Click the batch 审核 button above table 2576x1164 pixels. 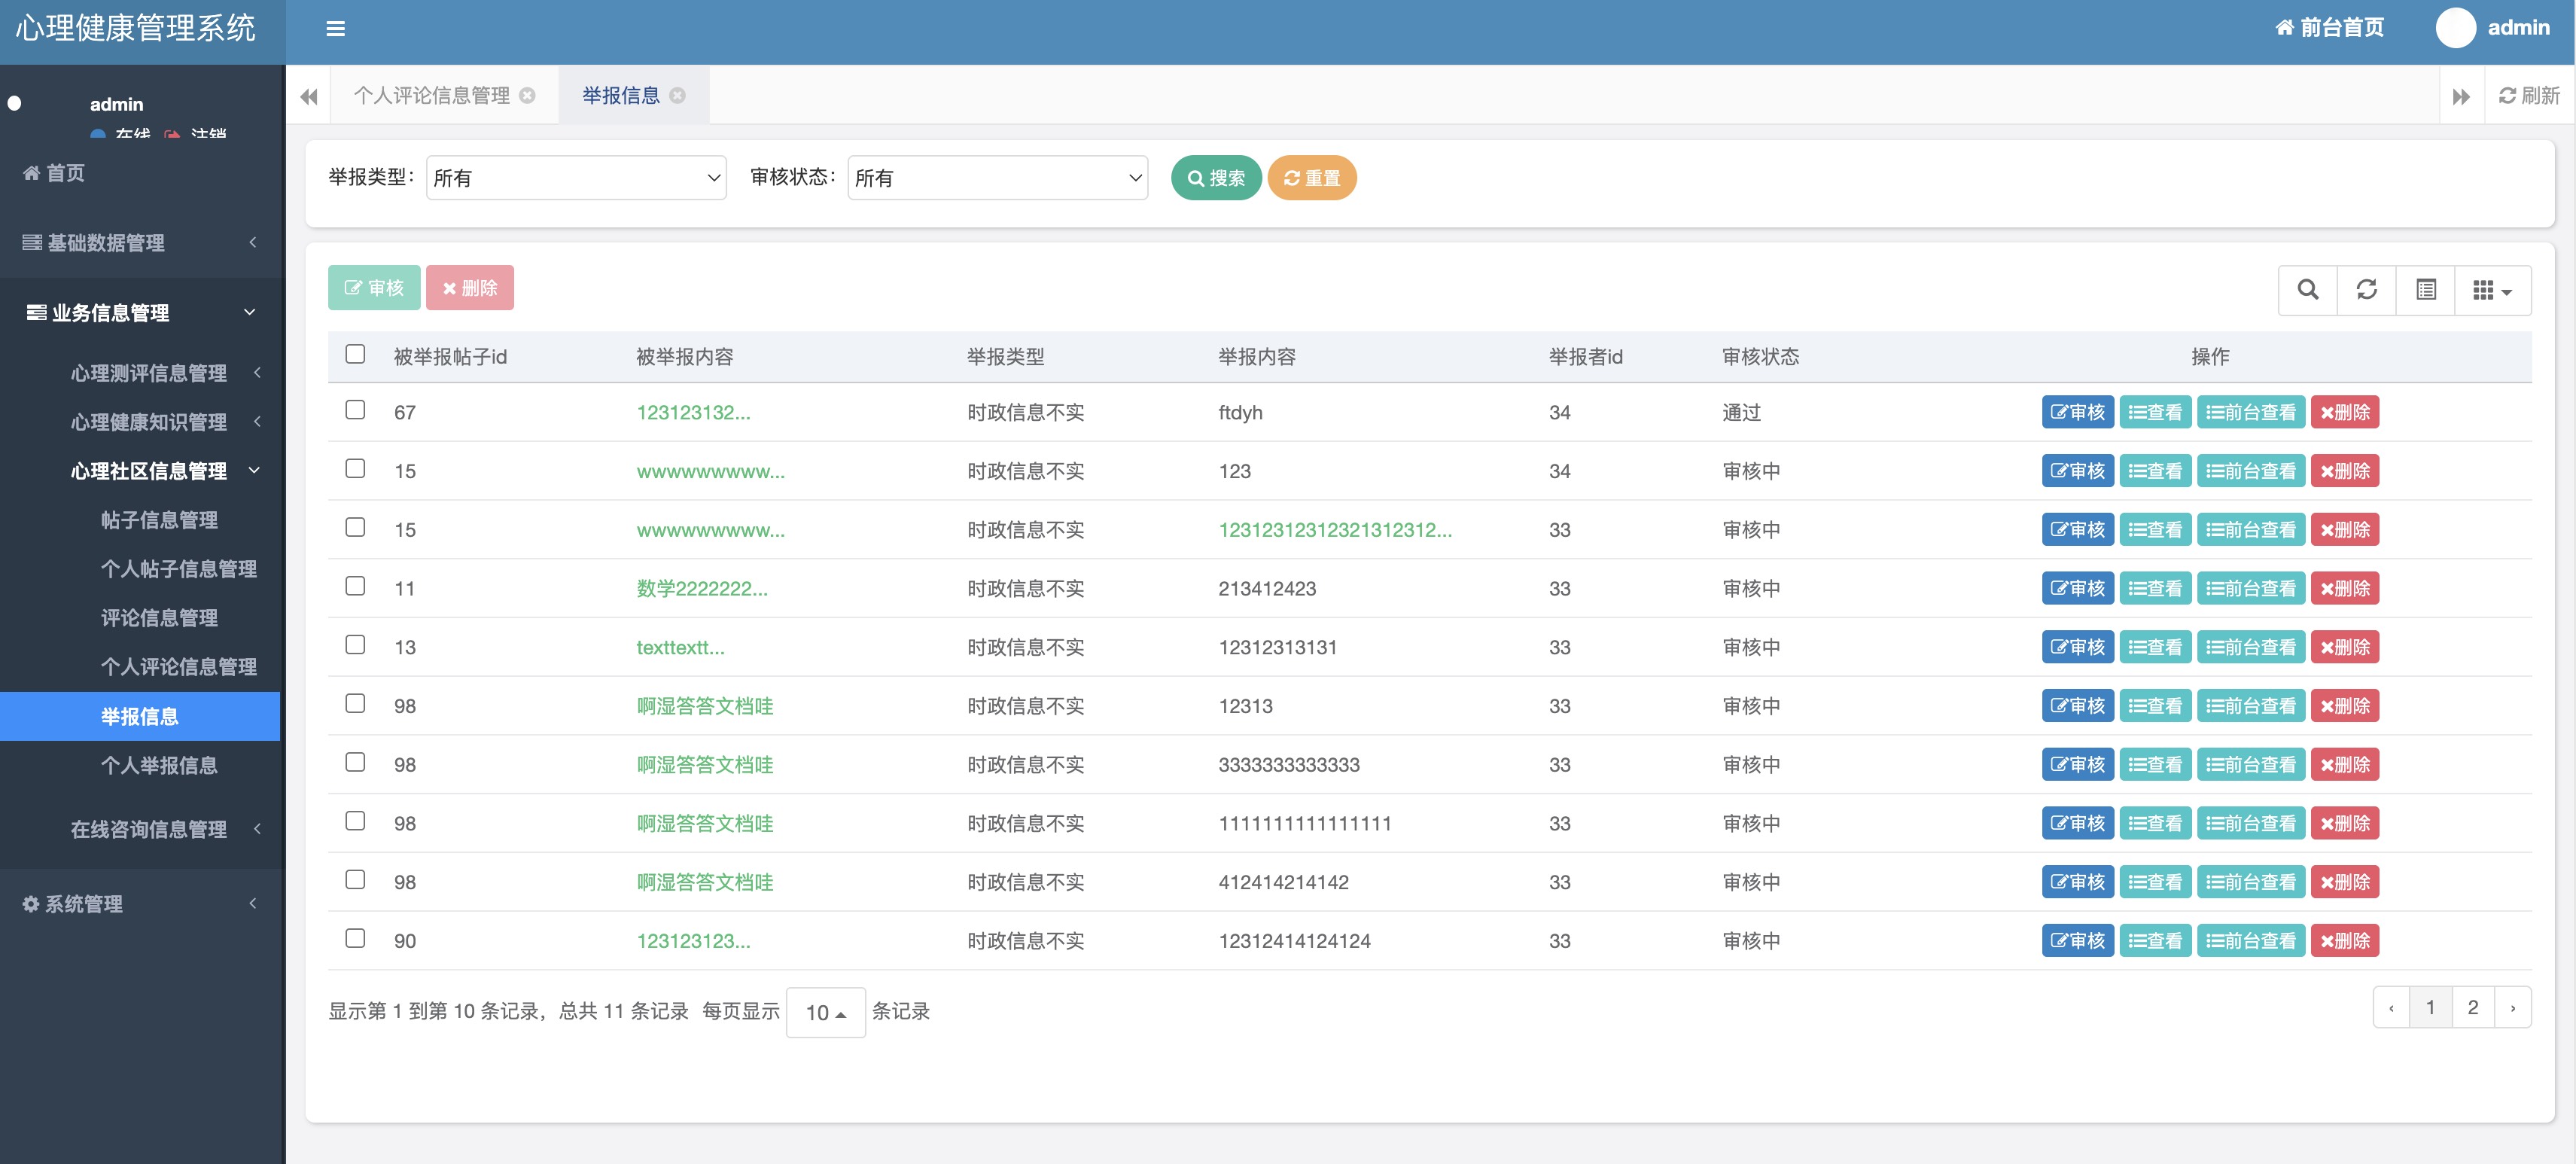pyautogui.click(x=374, y=288)
